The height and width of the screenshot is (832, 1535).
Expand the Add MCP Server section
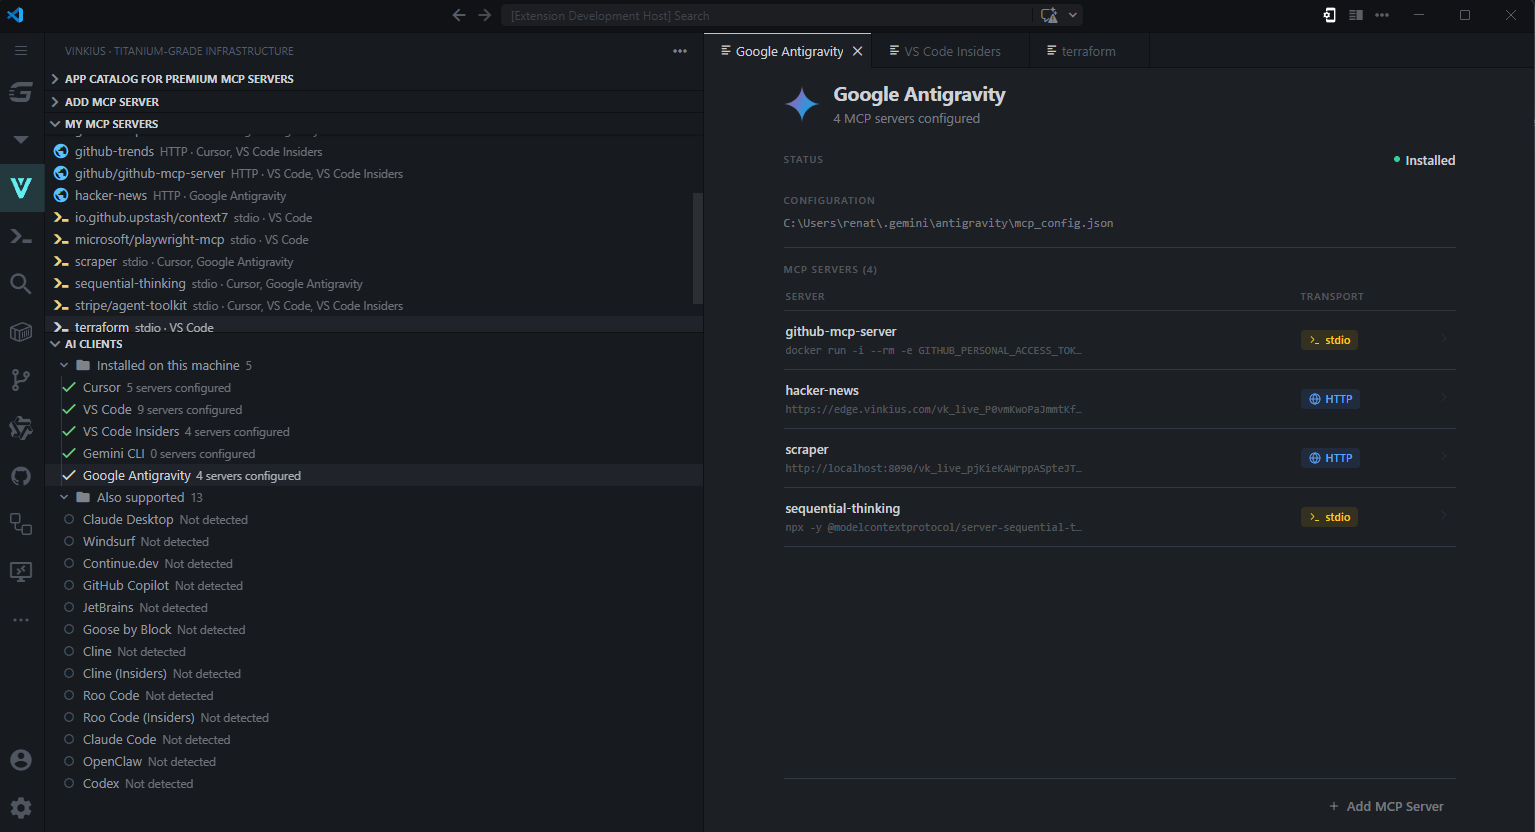click(x=111, y=102)
